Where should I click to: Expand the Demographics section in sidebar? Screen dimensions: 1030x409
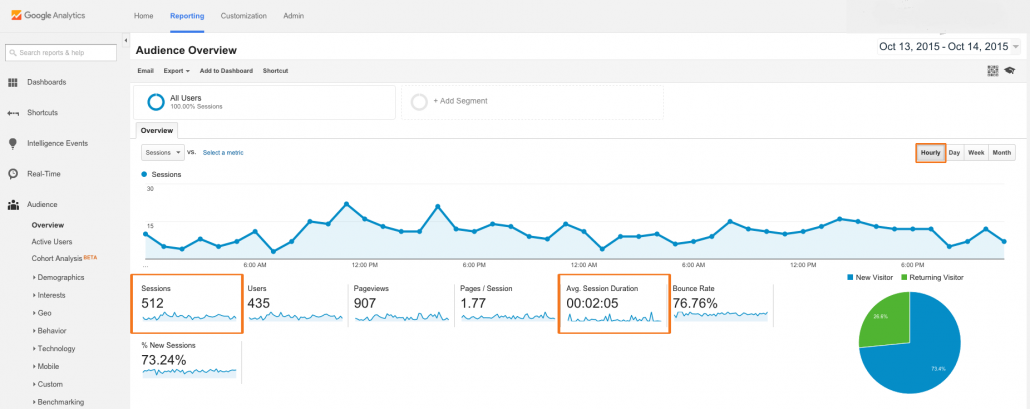tap(61, 277)
